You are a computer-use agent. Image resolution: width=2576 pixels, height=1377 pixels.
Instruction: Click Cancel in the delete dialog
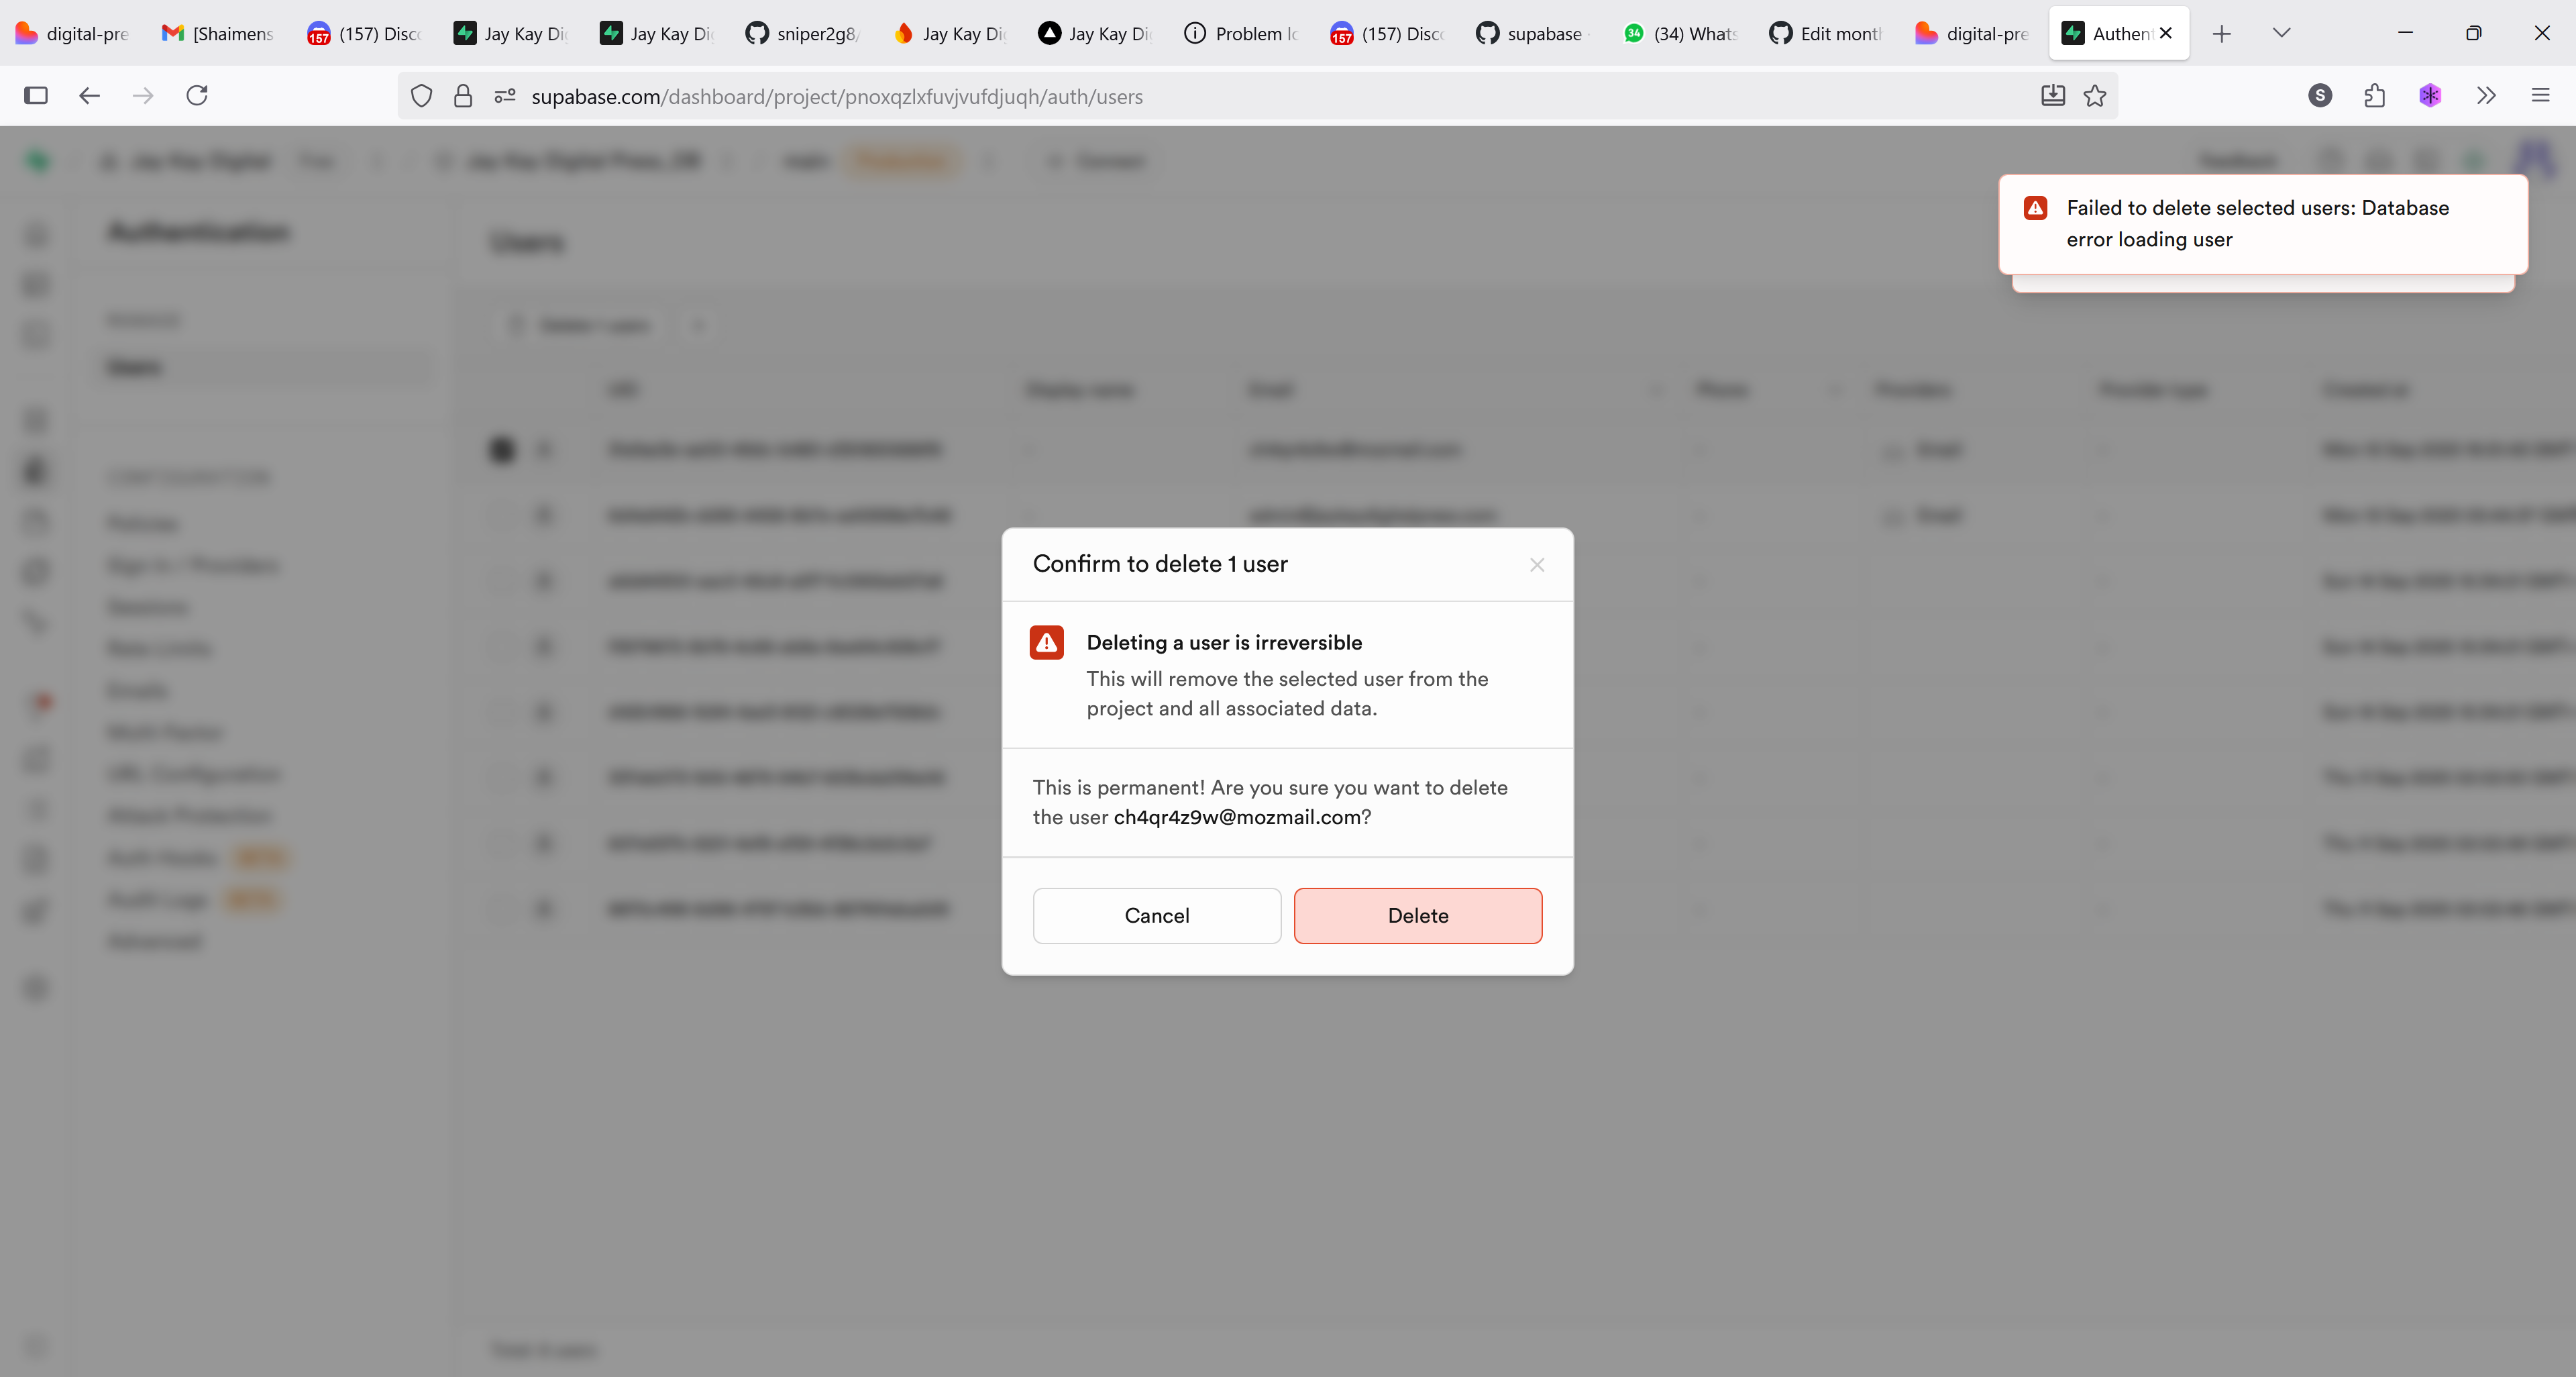(1156, 915)
